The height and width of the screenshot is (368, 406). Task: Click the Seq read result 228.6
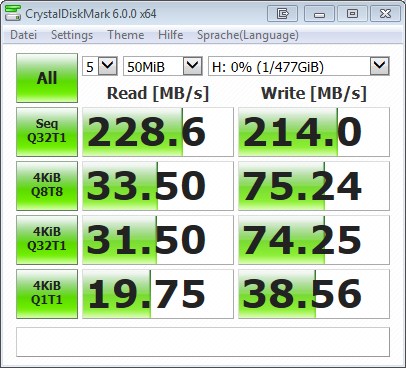point(158,132)
